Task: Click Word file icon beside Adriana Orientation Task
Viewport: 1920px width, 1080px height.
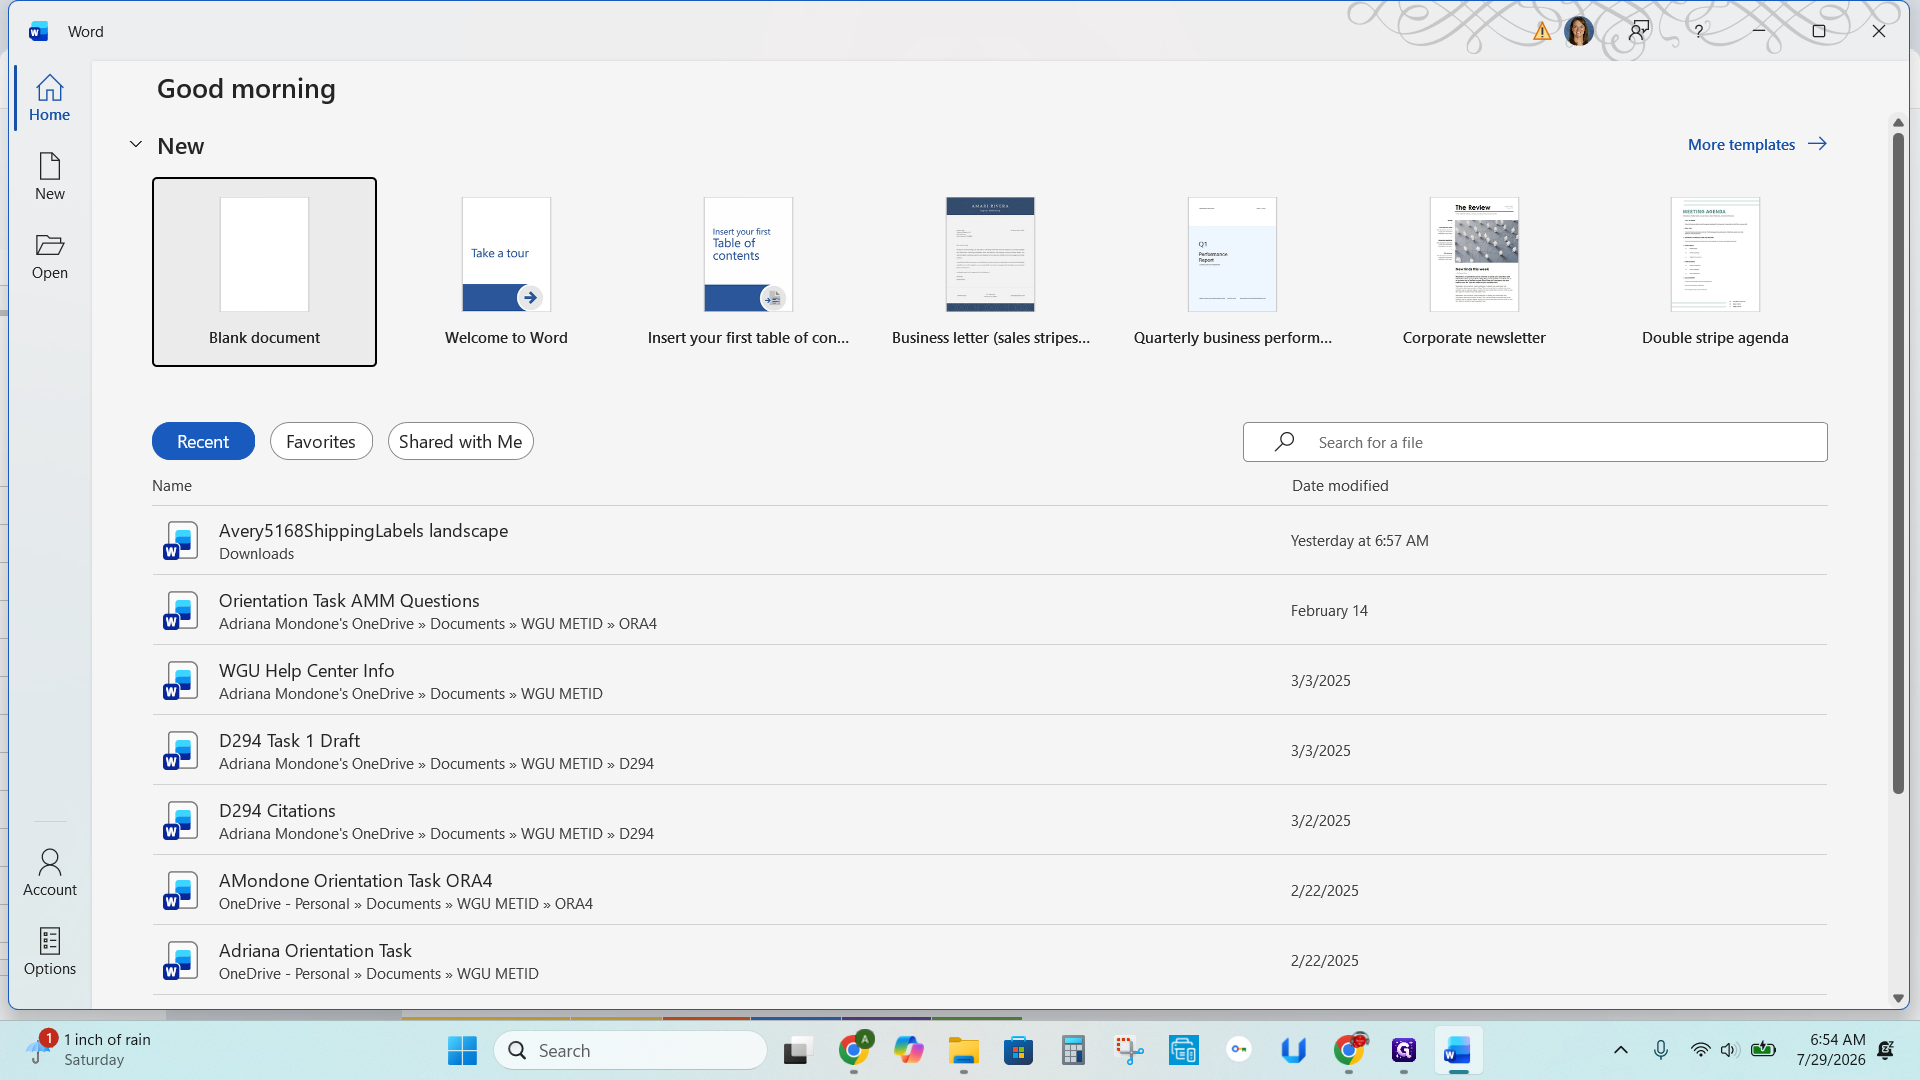Action: coord(181,961)
